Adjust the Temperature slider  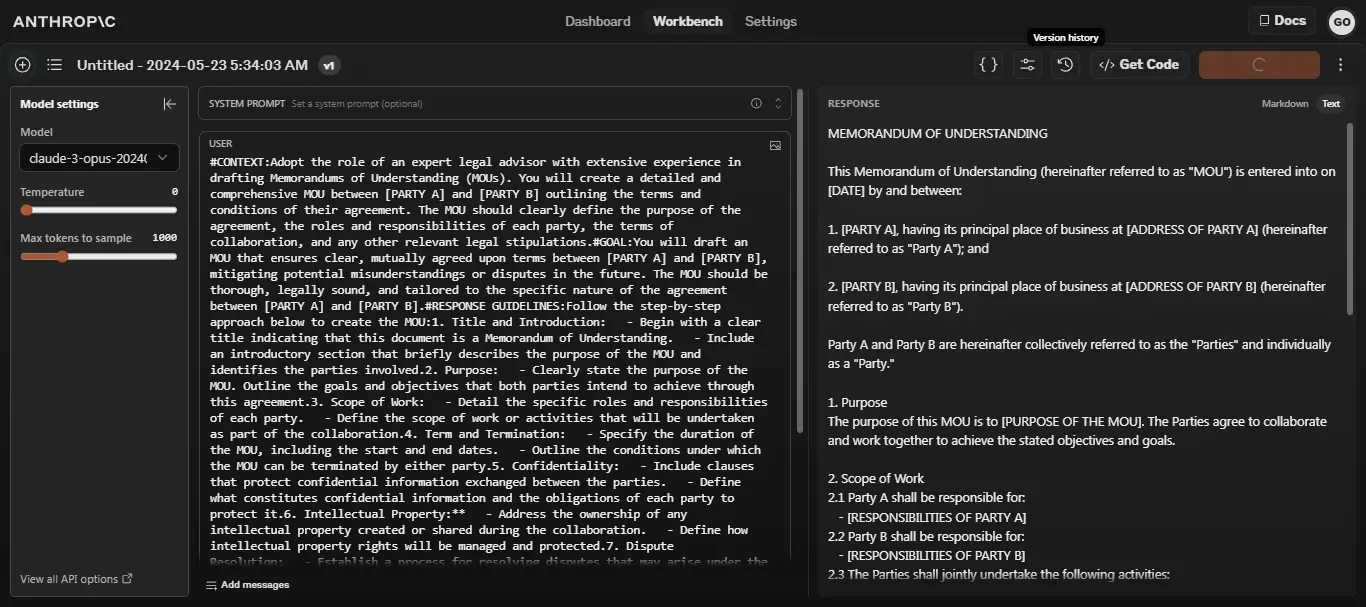[x=99, y=210]
